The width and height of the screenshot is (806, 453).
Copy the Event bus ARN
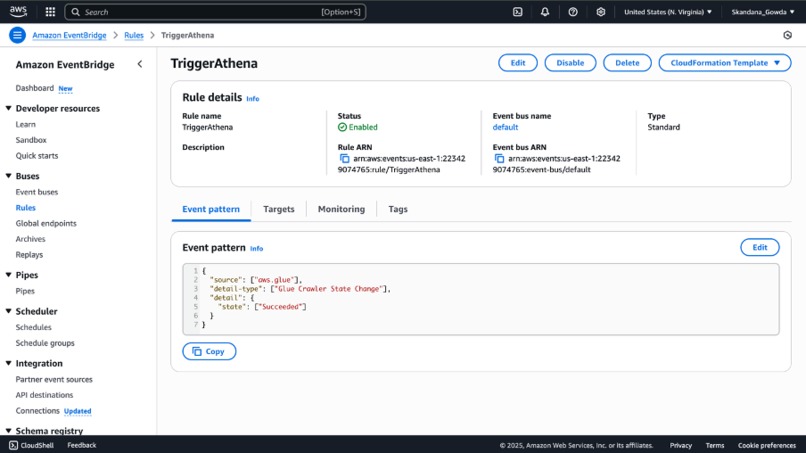499,158
